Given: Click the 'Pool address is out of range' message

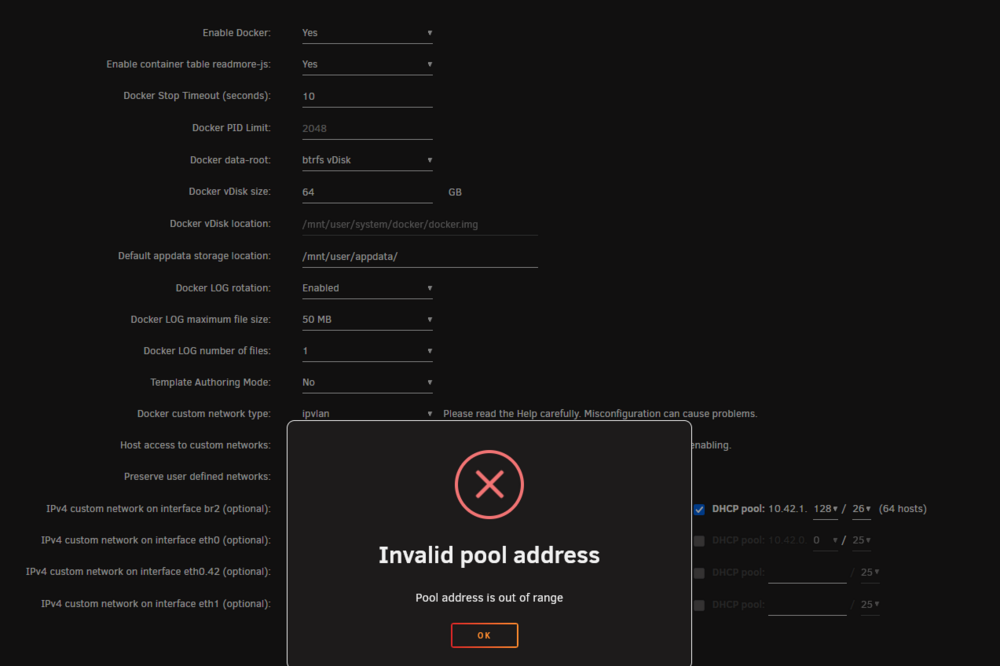Looking at the screenshot, I should tap(489, 598).
